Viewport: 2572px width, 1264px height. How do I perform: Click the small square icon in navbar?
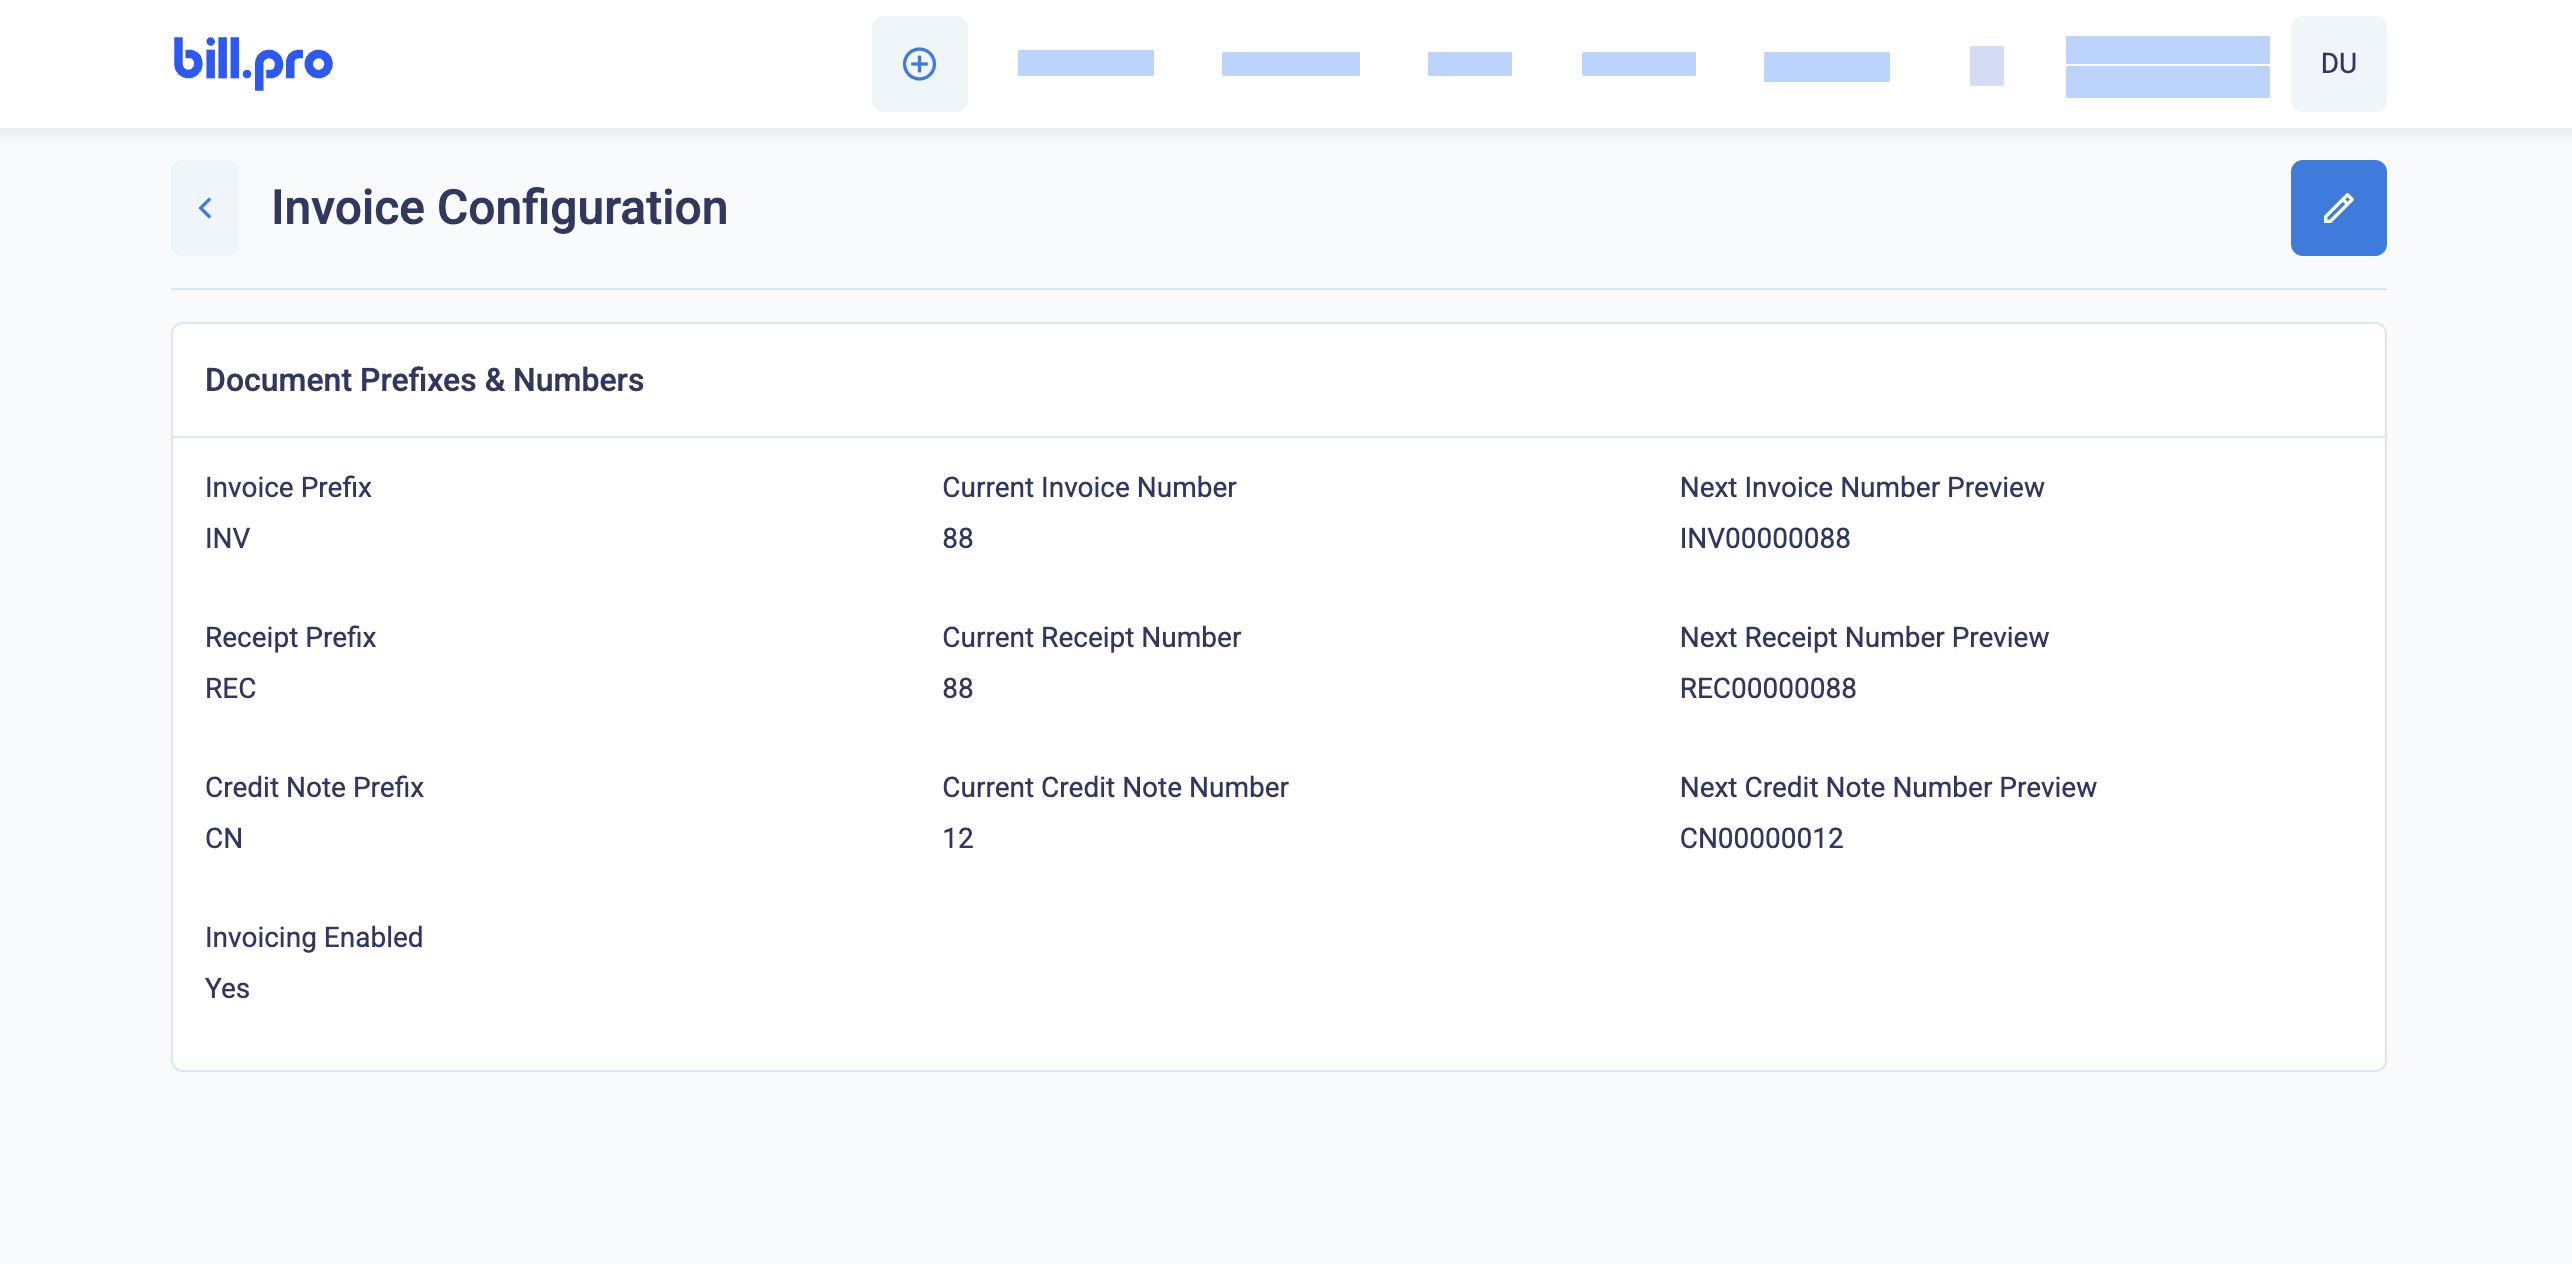[x=1986, y=66]
